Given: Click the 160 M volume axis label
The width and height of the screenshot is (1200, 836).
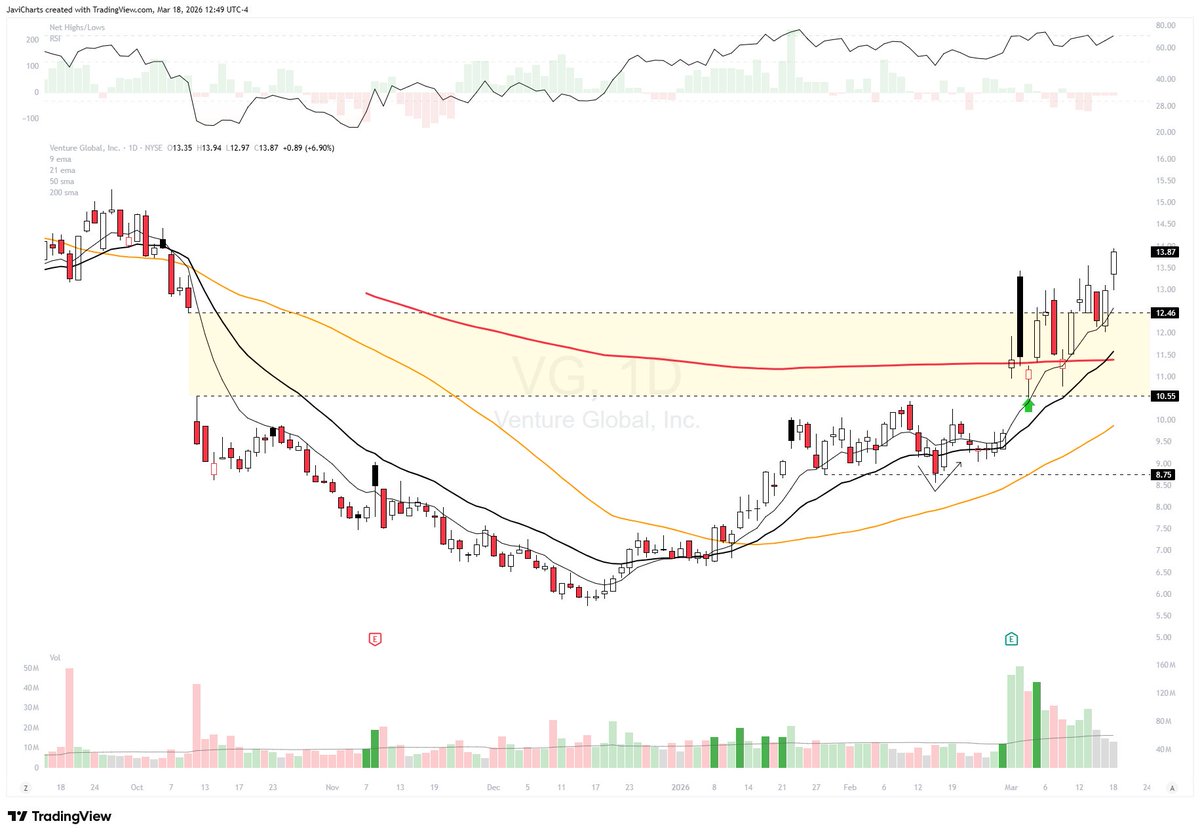Looking at the screenshot, I should point(1165,665).
